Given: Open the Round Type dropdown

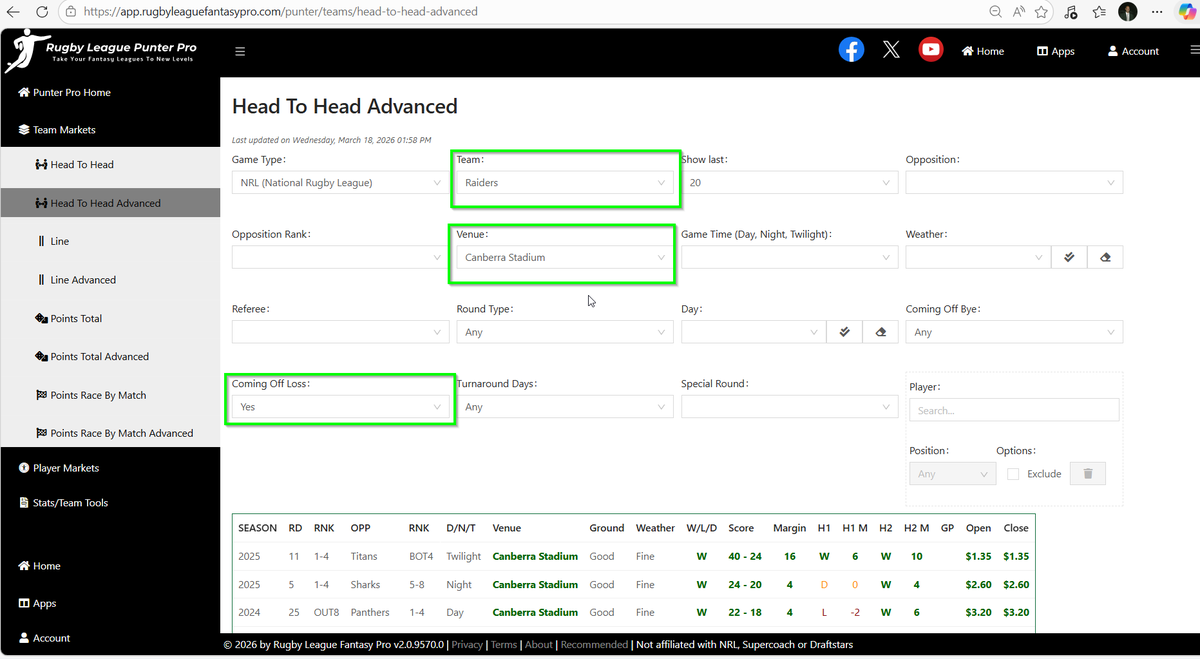Looking at the screenshot, I should tap(564, 332).
